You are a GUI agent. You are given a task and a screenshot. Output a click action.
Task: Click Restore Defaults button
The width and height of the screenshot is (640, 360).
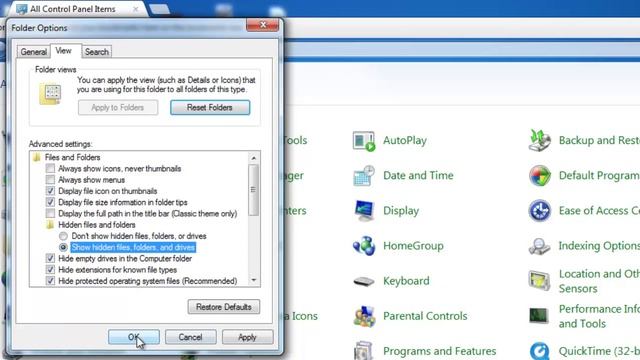coord(224,307)
